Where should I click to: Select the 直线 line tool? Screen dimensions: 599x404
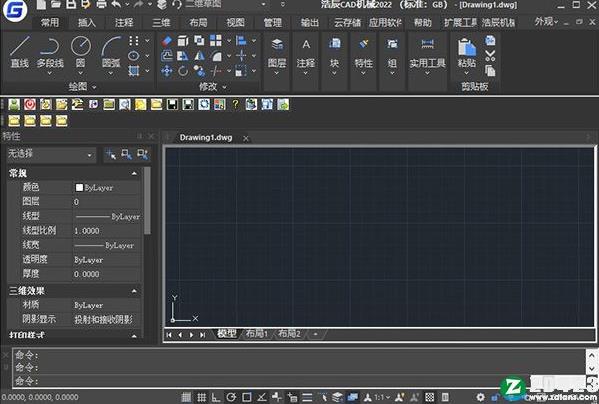click(x=19, y=52)
